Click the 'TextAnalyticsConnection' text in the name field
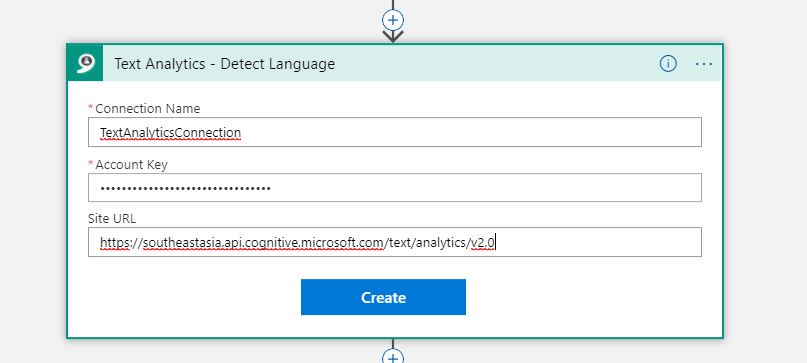The image size is (807, 363). tap(170, 133)
